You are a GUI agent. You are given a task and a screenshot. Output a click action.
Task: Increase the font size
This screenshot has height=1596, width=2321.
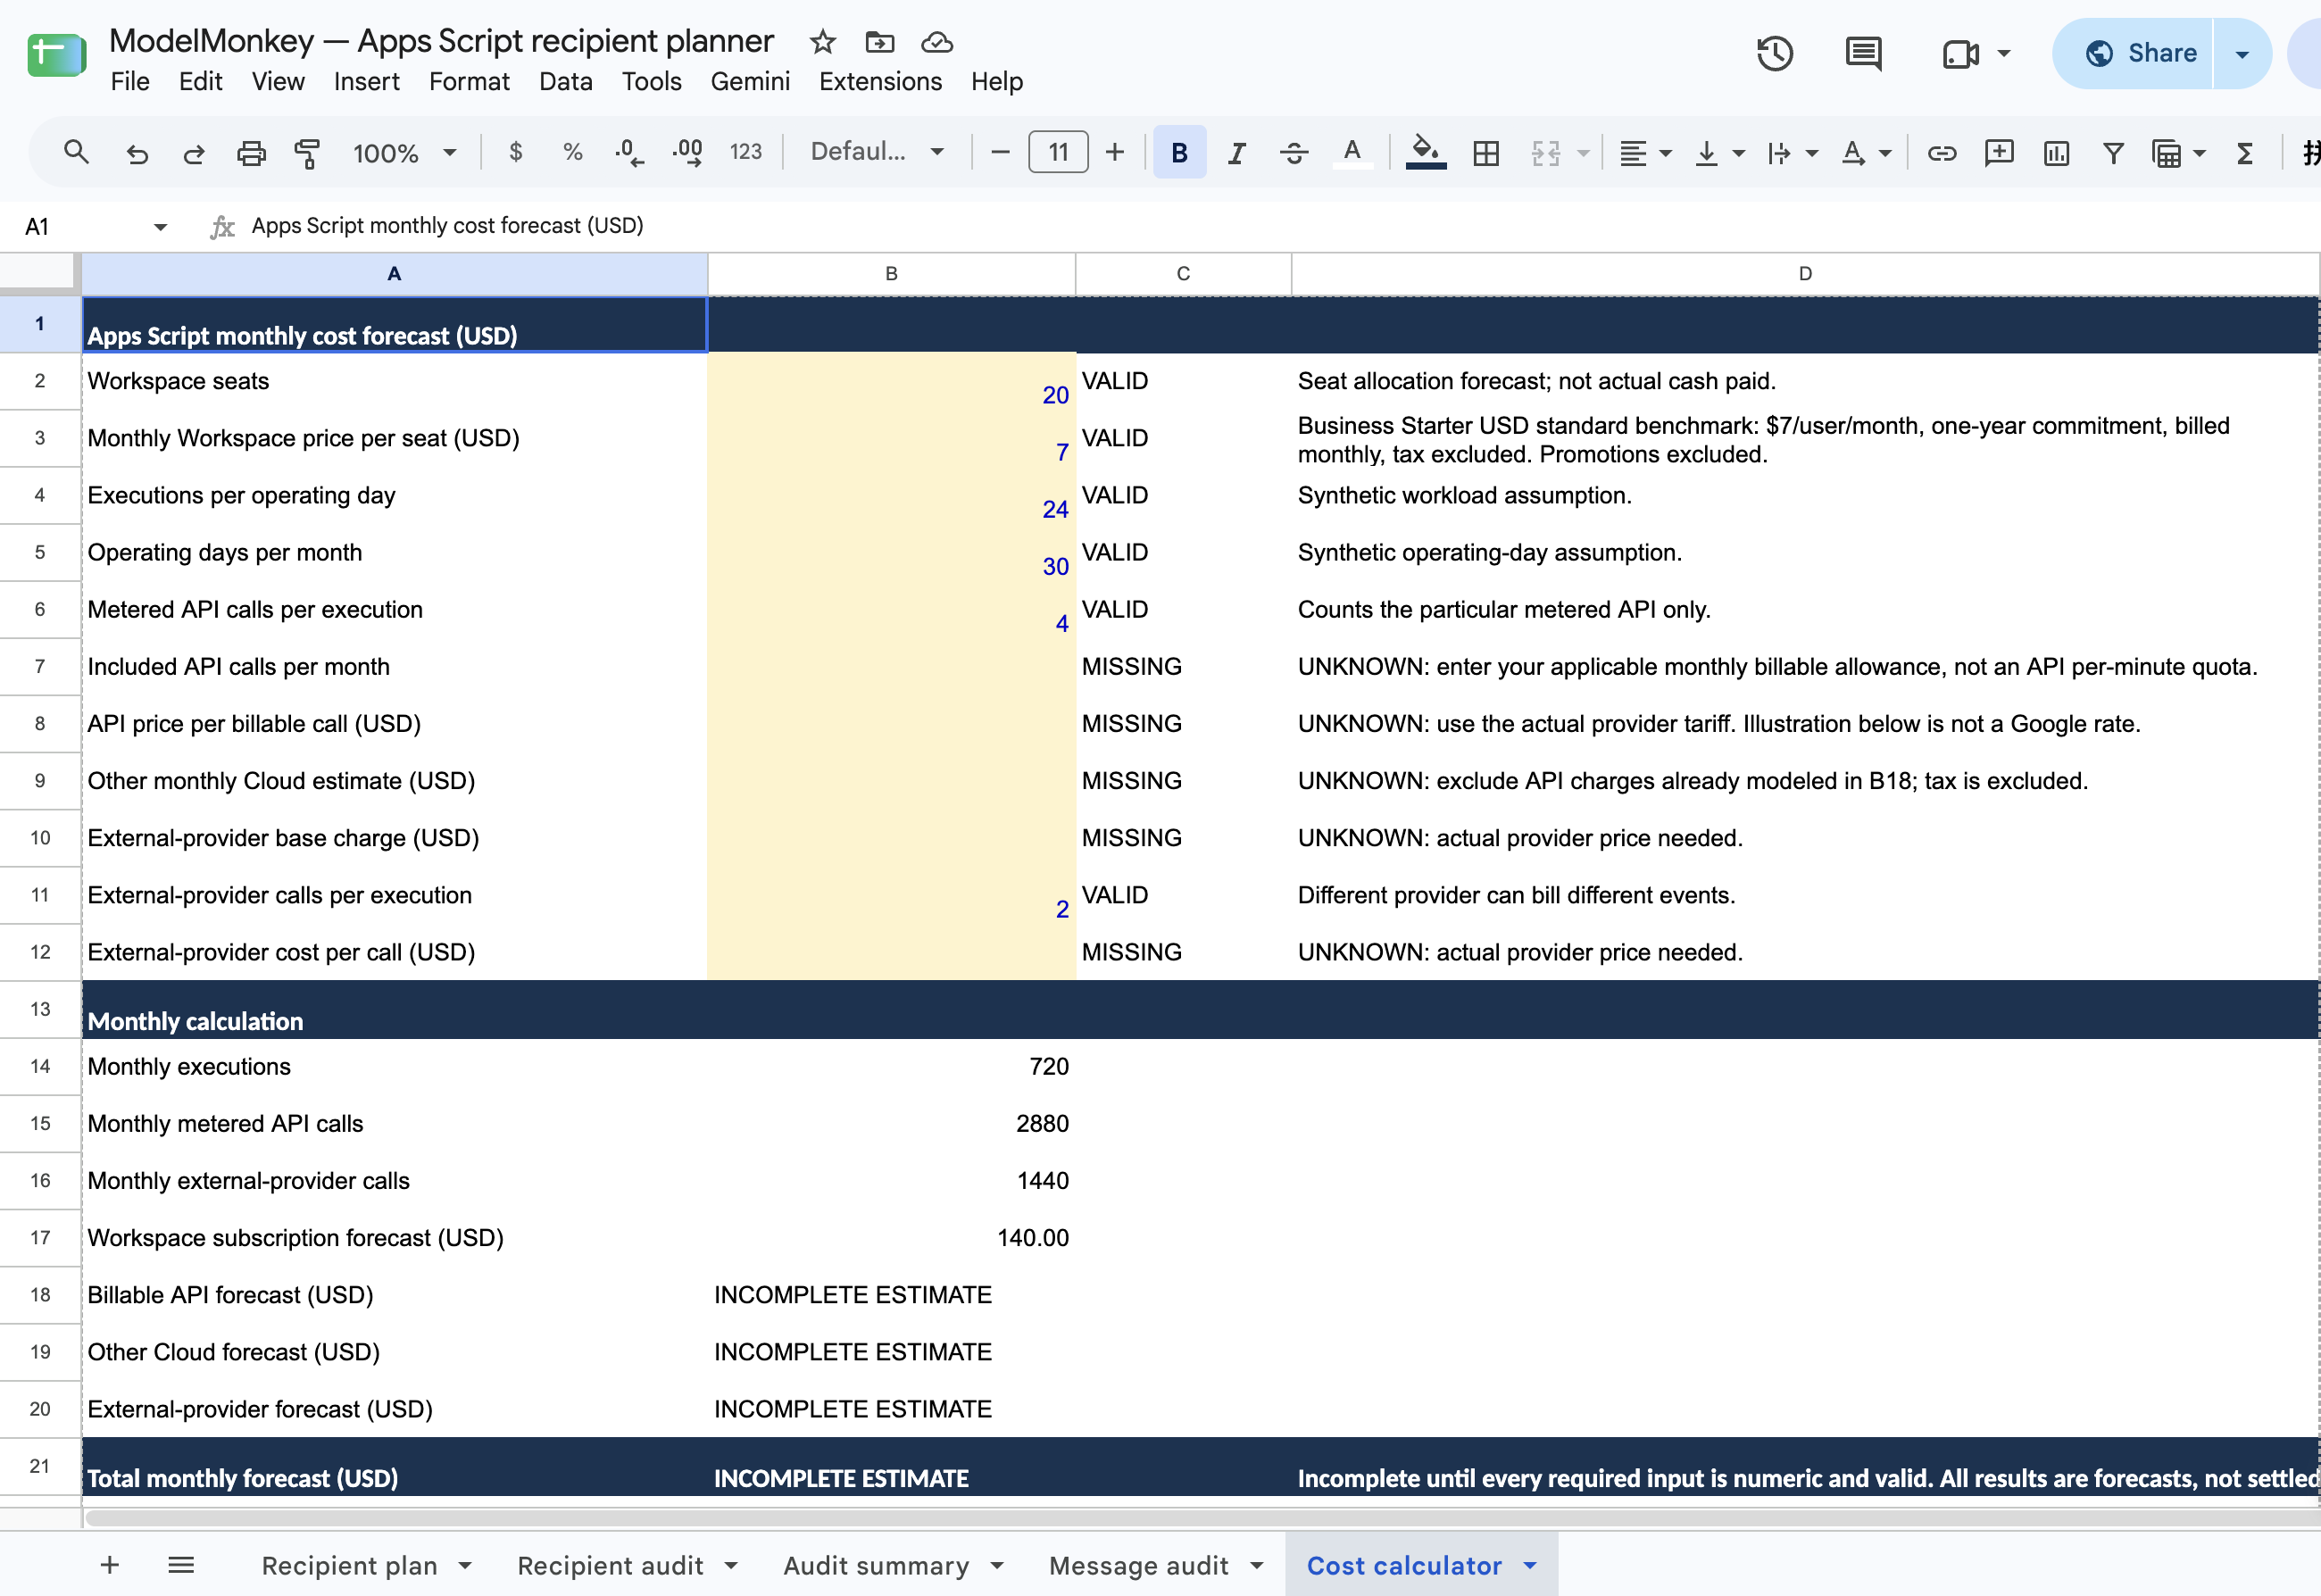(1115, 152)
